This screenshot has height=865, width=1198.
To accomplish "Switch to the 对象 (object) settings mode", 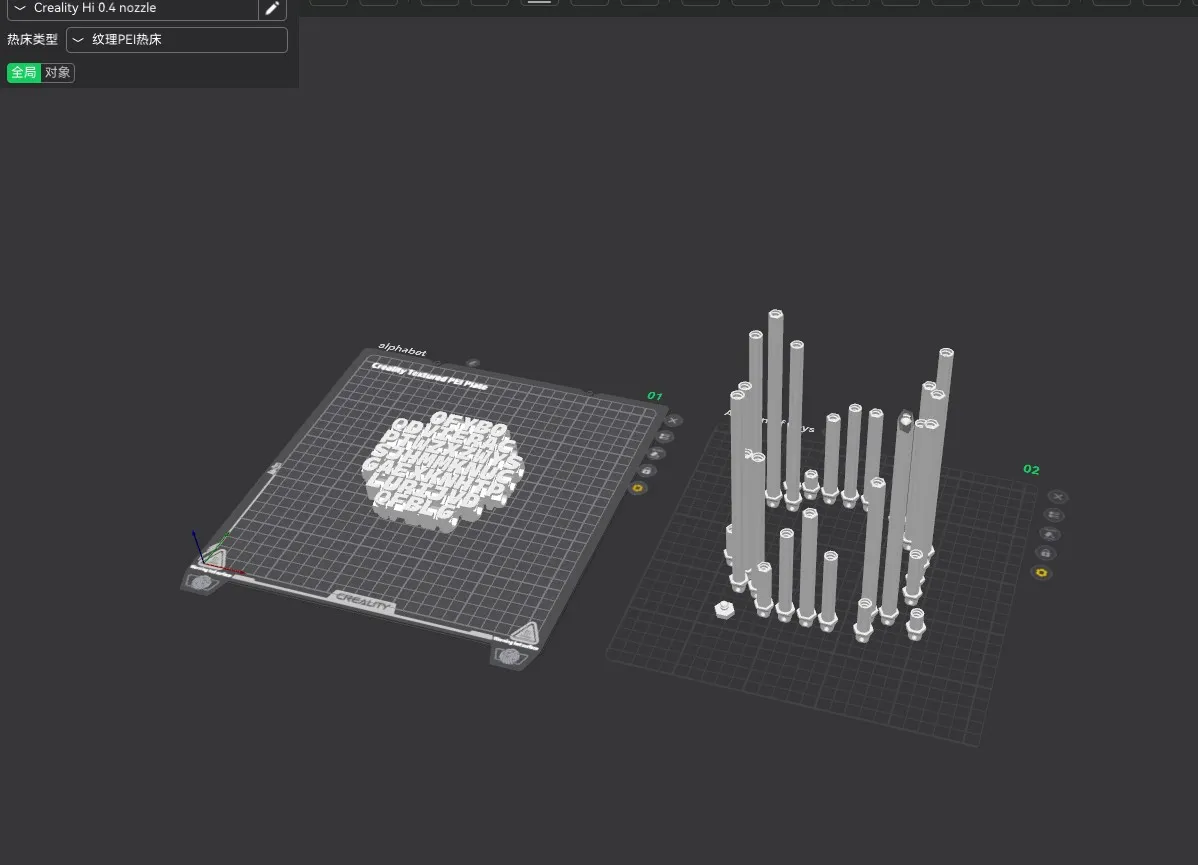I will [57, 73].
